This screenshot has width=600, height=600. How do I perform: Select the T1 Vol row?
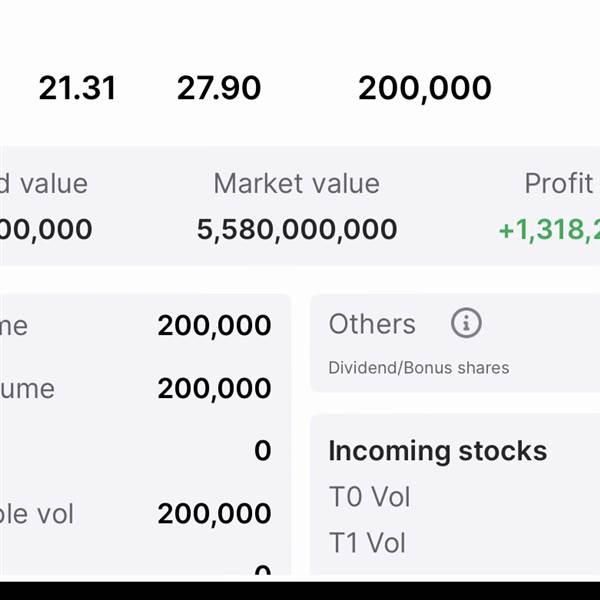[367, 543]
